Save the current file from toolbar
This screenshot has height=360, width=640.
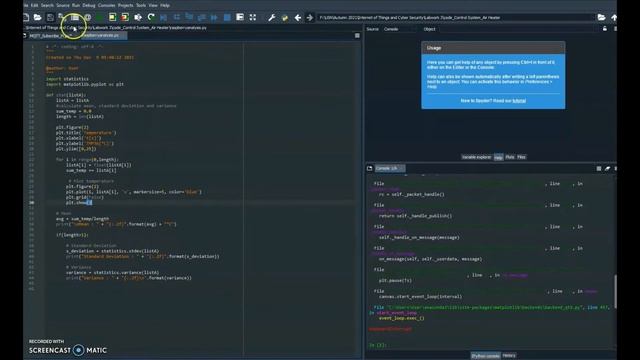[x=50, y=18]
